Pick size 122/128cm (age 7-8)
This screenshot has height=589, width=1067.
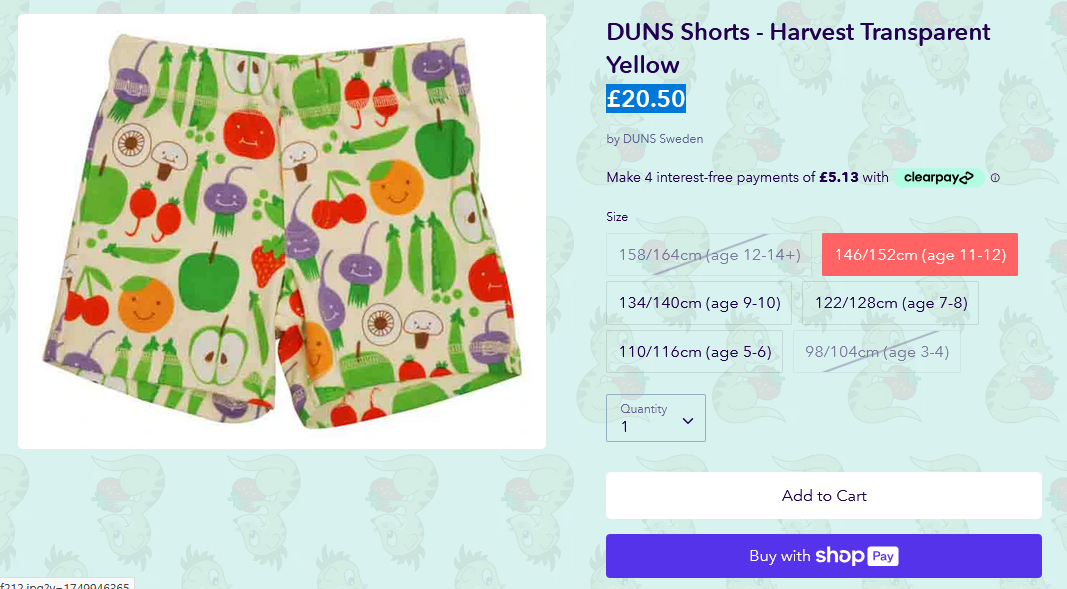(x=891, y=303)
